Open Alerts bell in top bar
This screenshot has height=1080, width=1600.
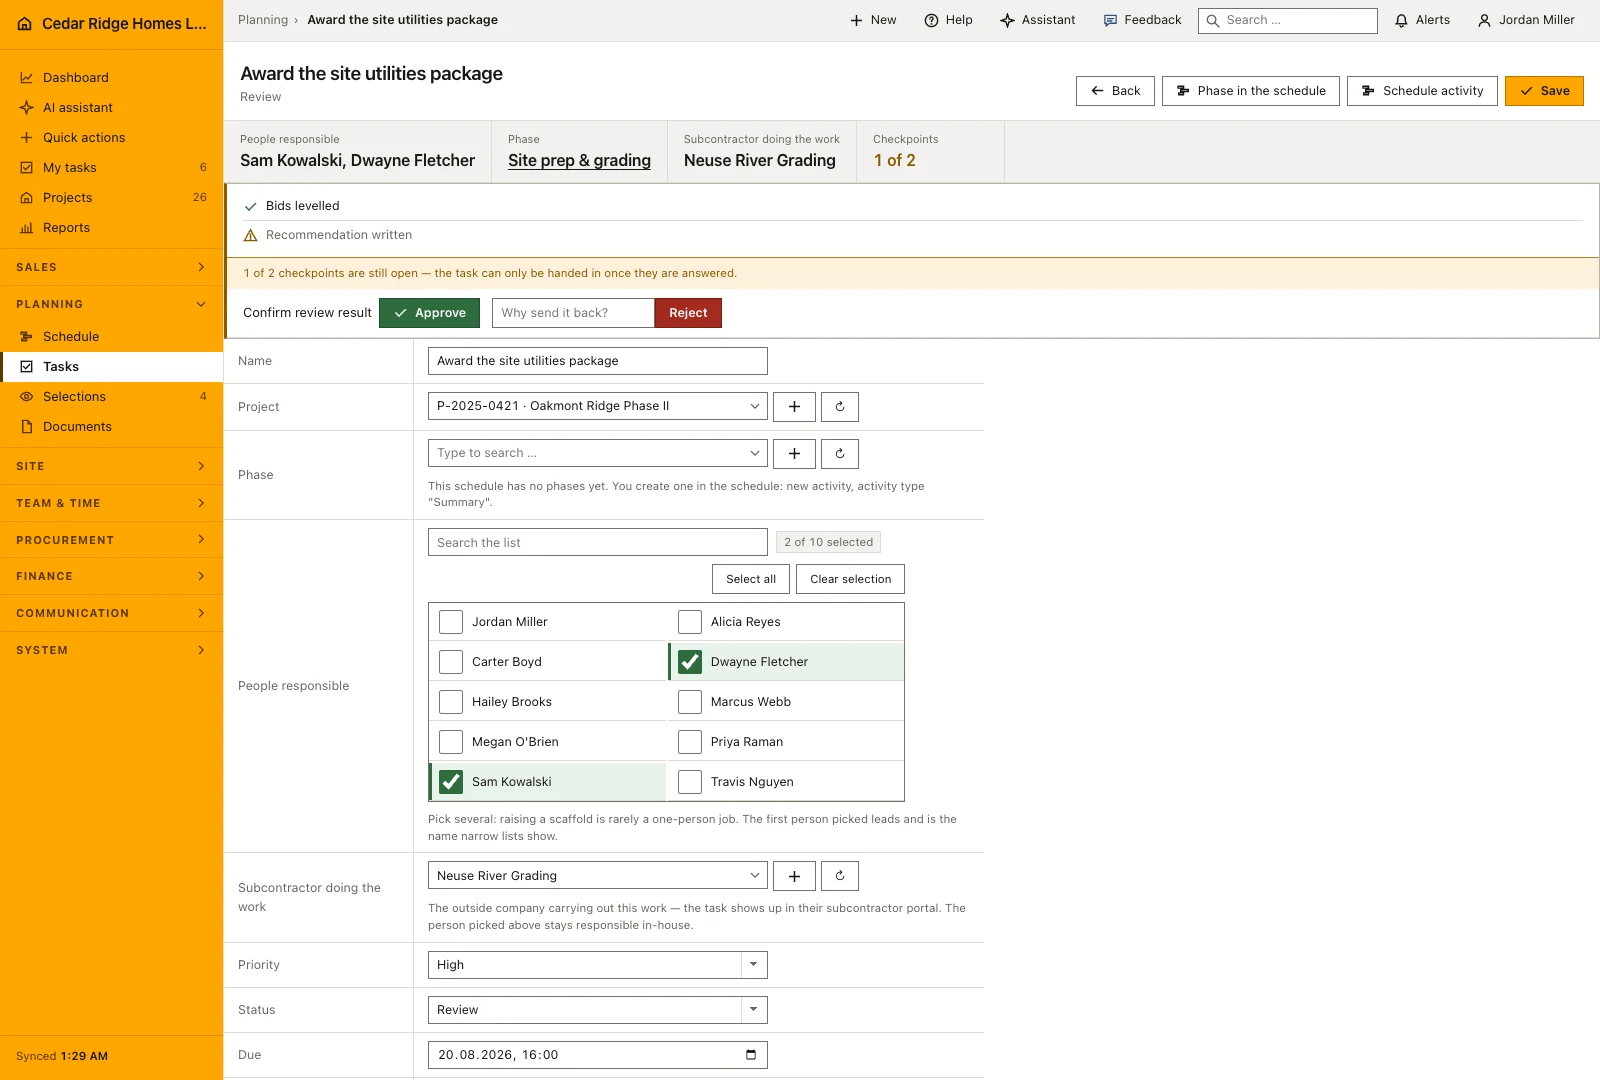click(1422, 20)
